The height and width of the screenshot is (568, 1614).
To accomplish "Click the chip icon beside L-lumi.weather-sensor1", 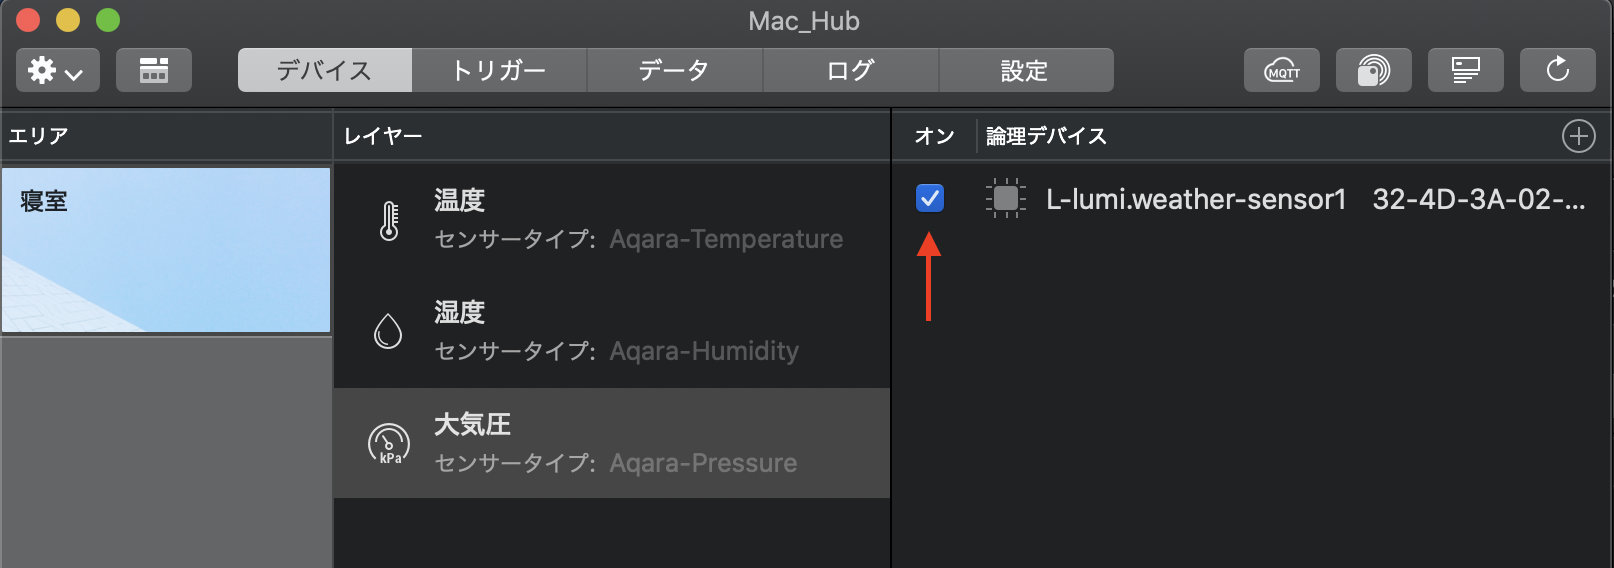I will coord(1006,199).
